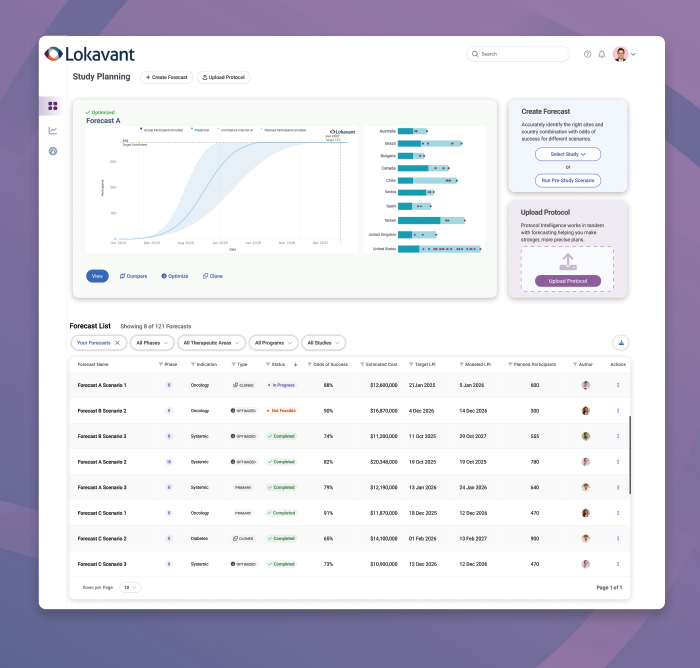Filter the Author column

pyautogui.click(x=575, y=364)
